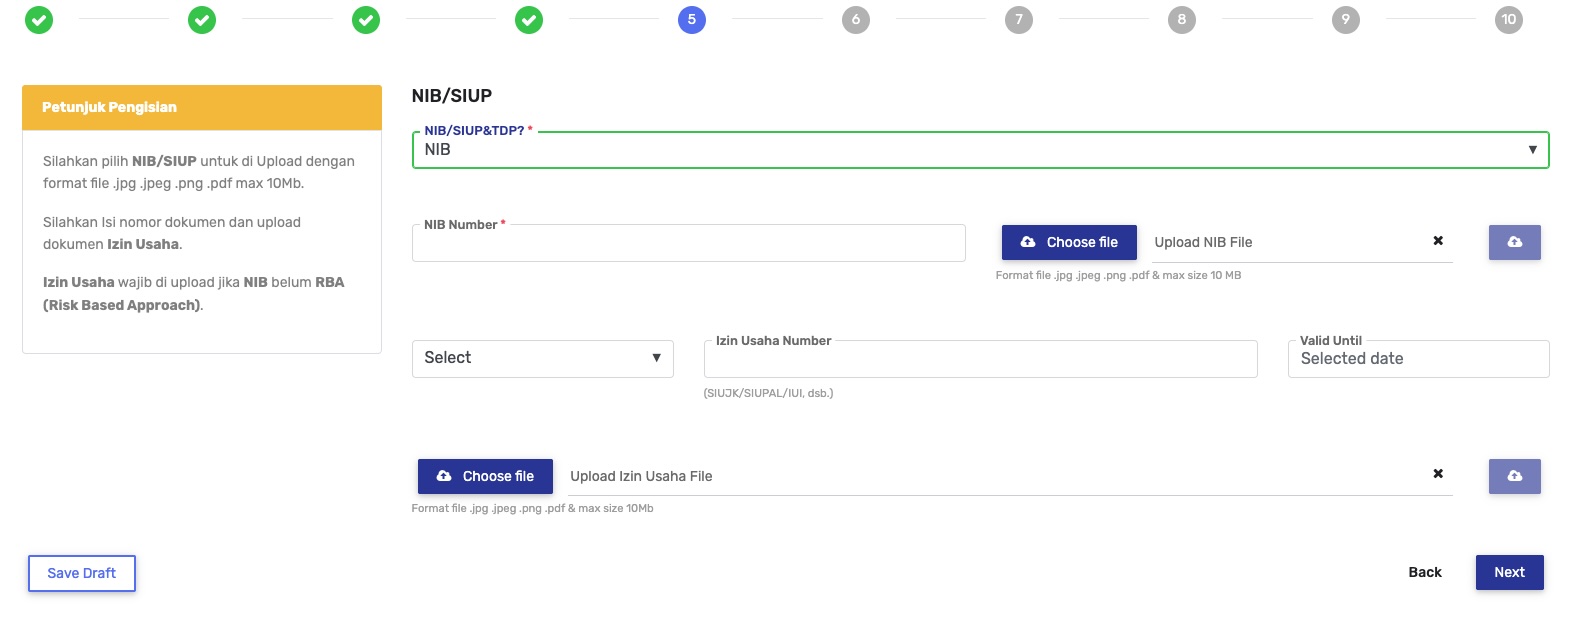This screenshot has height=626, width=1571.
Task: Clear the Upload Izin Usaha File selection
Action: point(1438,474)
